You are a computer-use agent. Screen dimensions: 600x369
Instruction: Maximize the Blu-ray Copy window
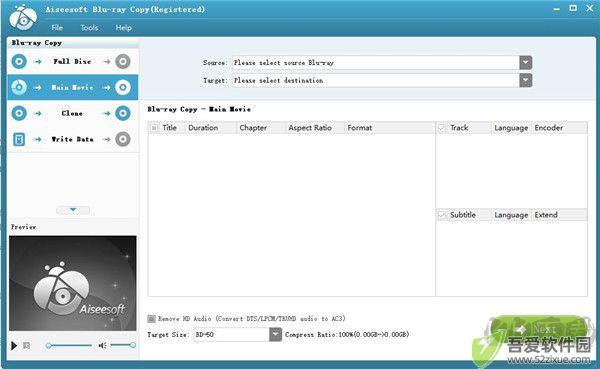point(573,8)
